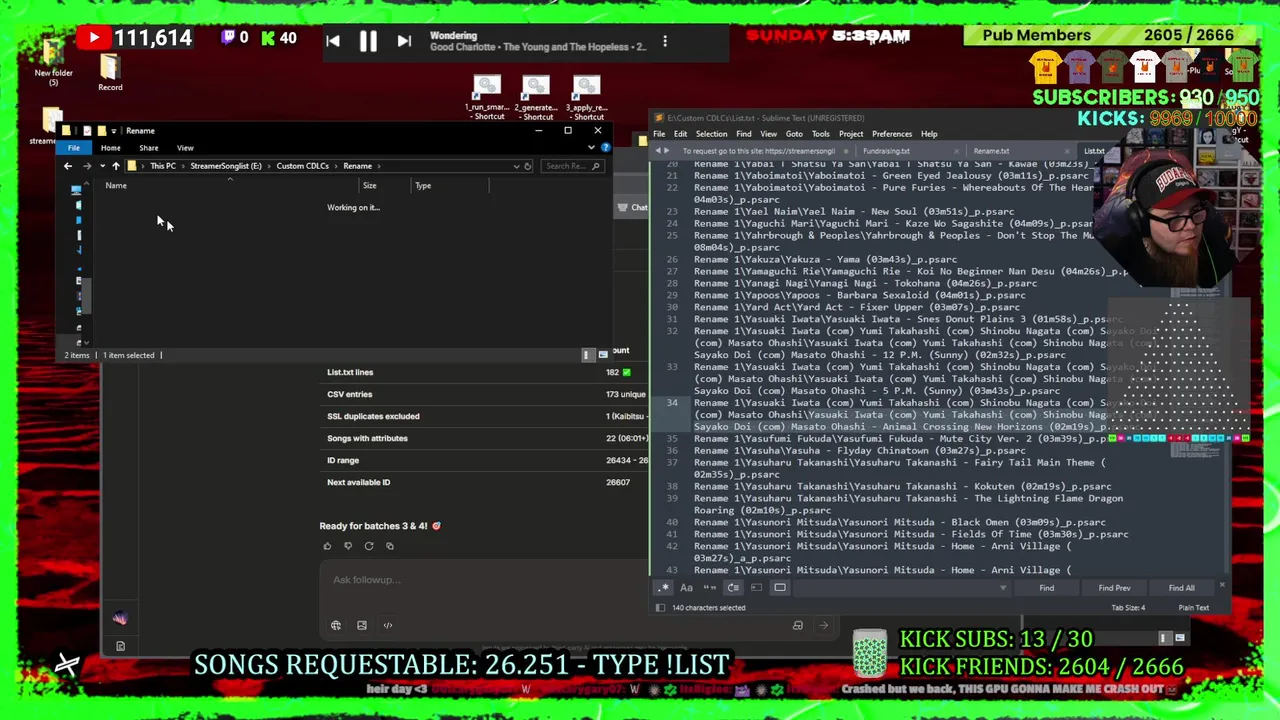Viewport: 1280px width, 720px height.
Task: Toggle in selection search option
Action: coord(756,588)
